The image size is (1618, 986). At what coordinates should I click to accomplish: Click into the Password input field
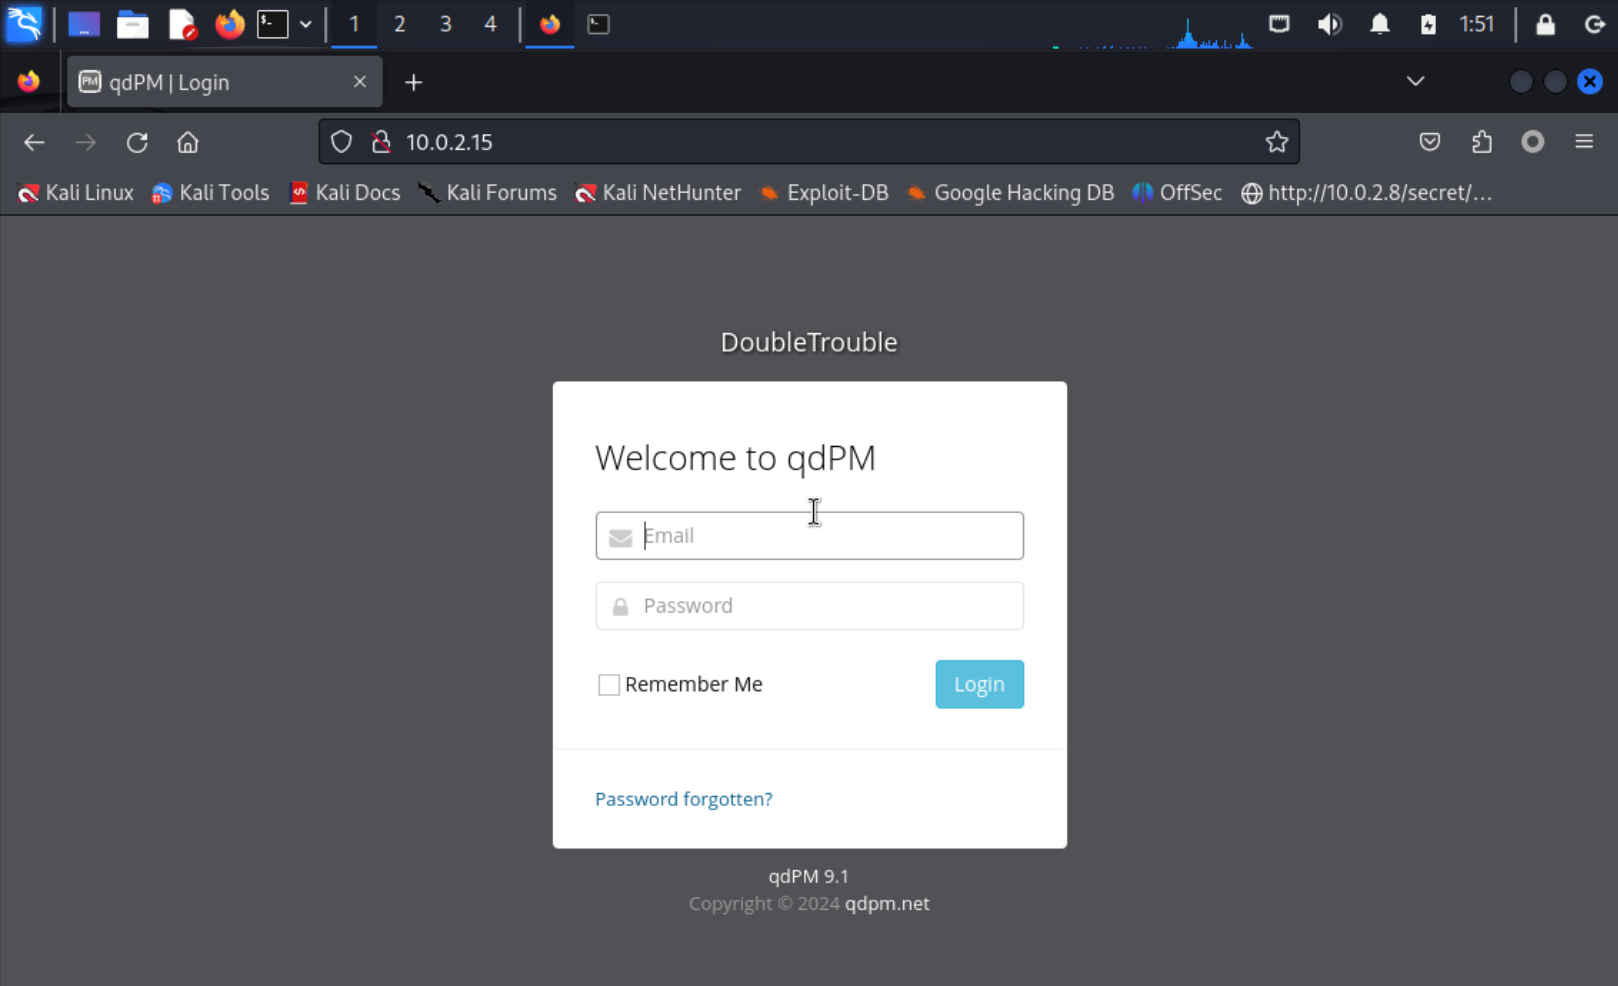810,606
